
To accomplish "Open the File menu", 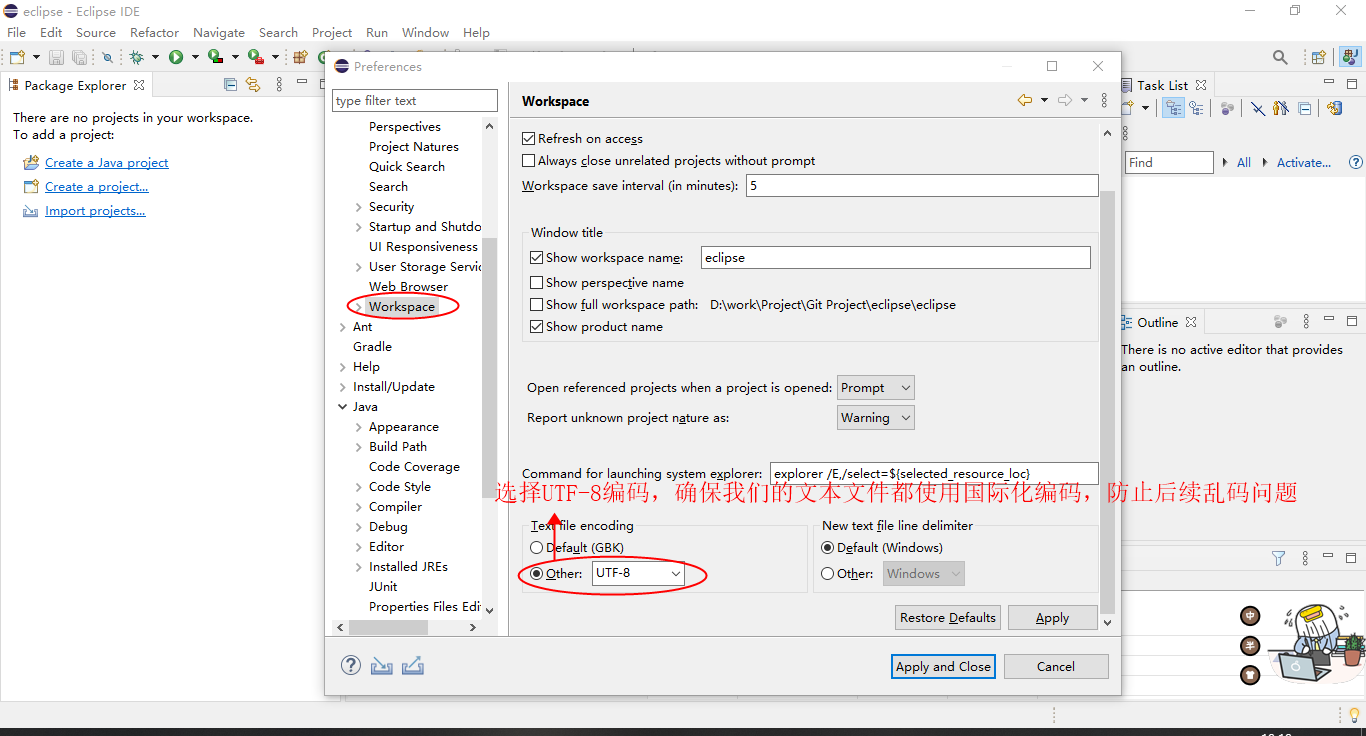I will [x=17, y=32].
